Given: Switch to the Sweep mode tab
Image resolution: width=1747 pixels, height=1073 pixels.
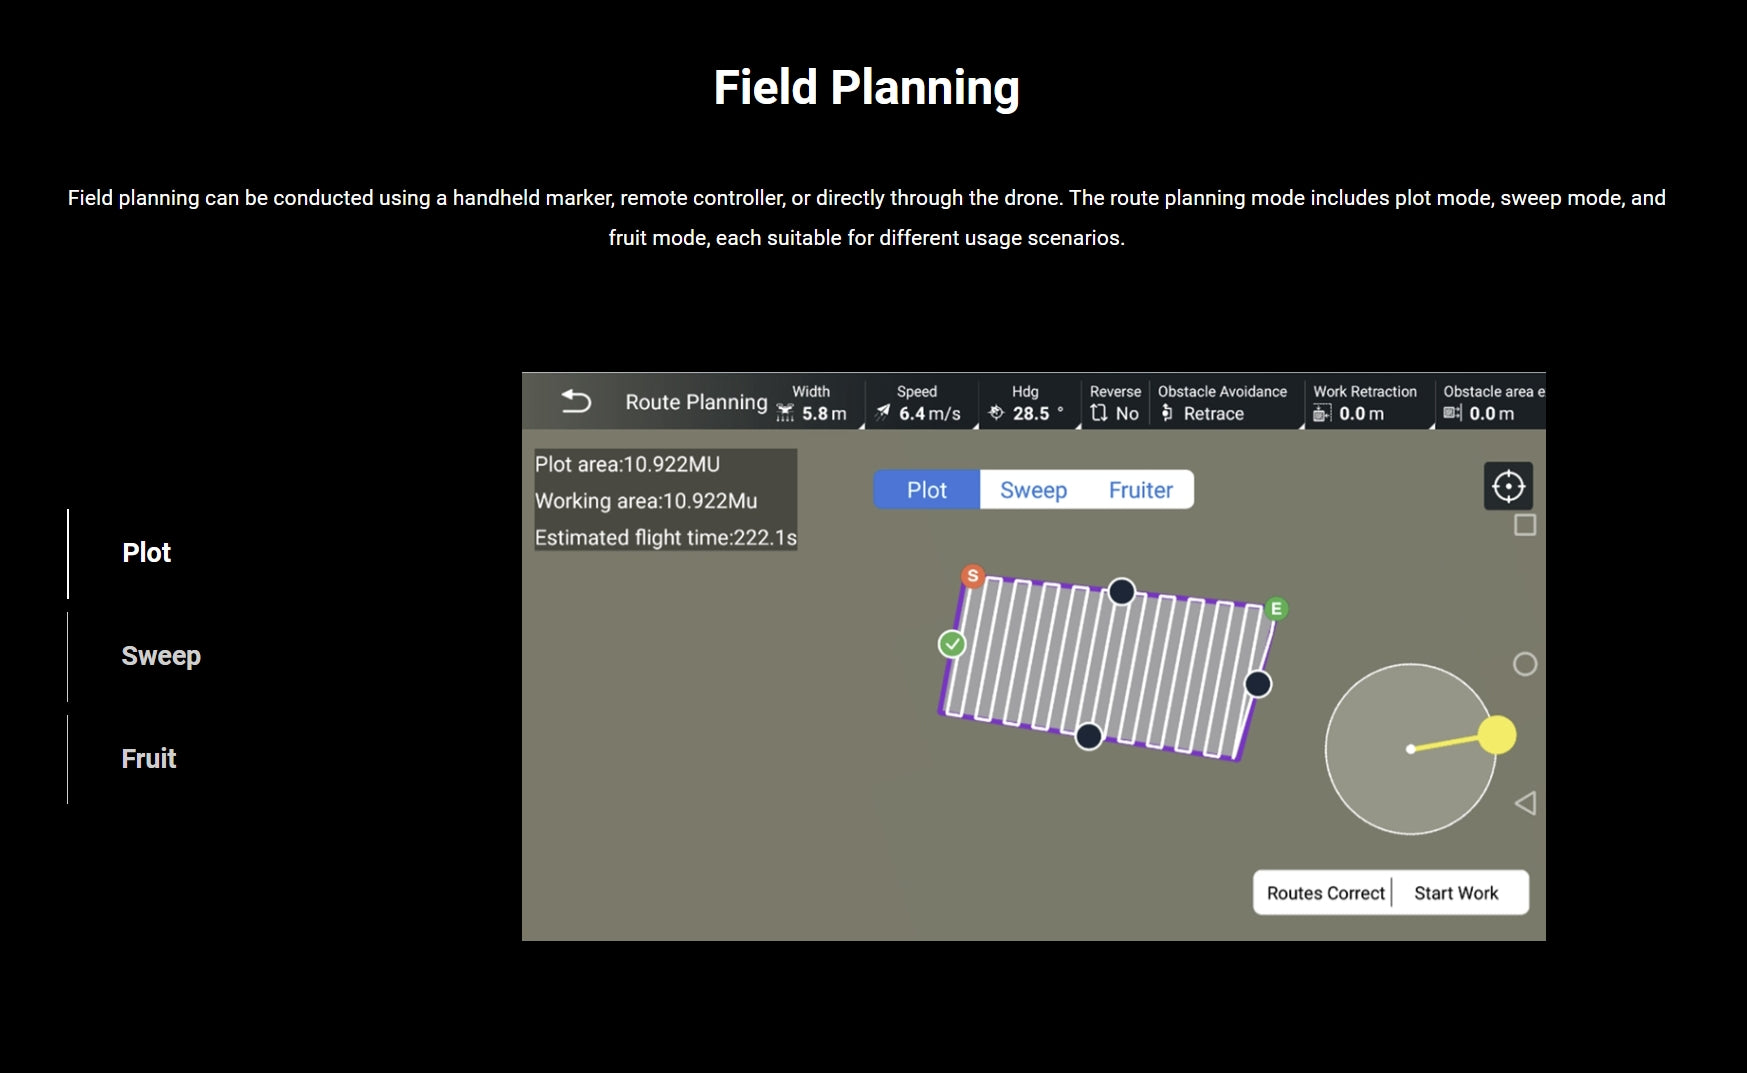Looking at the screenshot, I should coord(1034,489).
